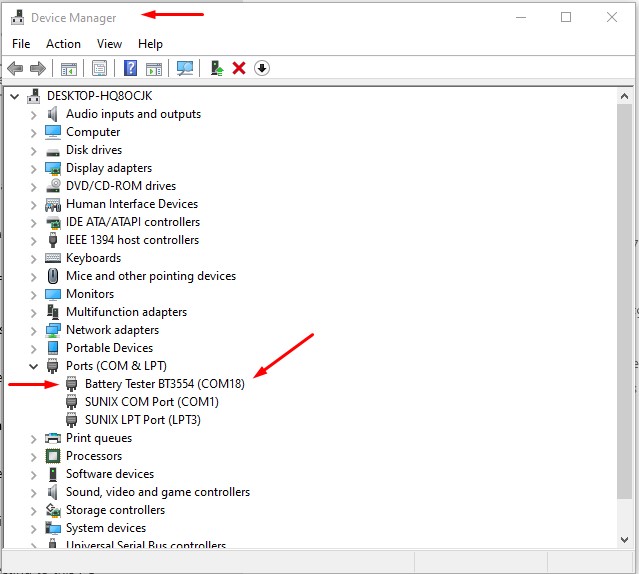The height and width of the screenshot is (574, 639).
Task: Select the Ports (COM & LPT) label
Action: [116, 366]
